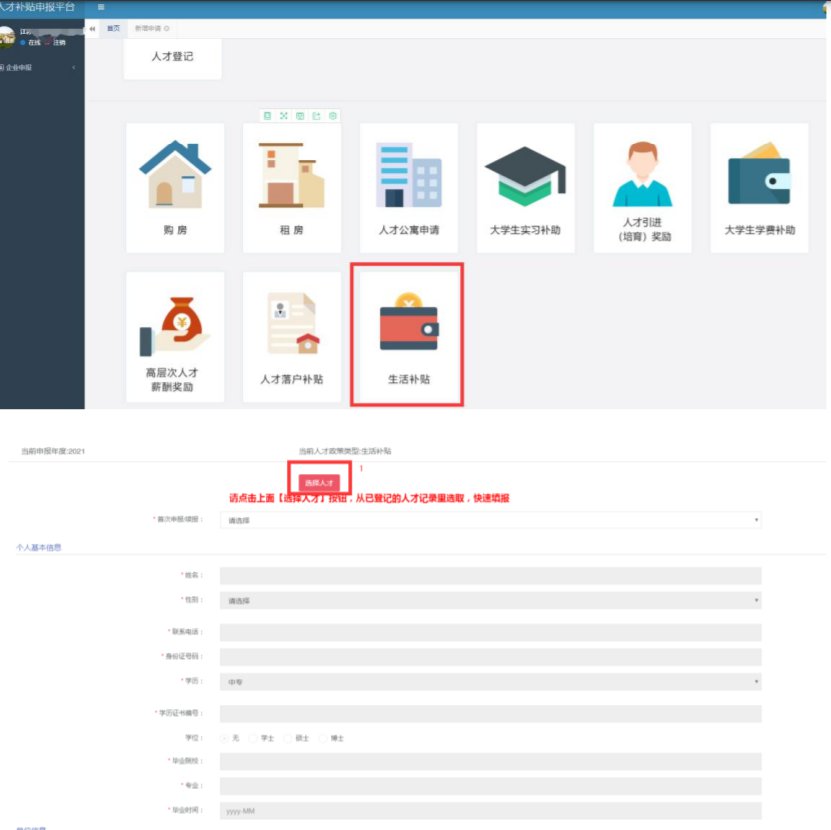Click the 当前人才政策类型:生活补贴 text
The height and width of the screenshot is (830, 831).
point(345,451)
